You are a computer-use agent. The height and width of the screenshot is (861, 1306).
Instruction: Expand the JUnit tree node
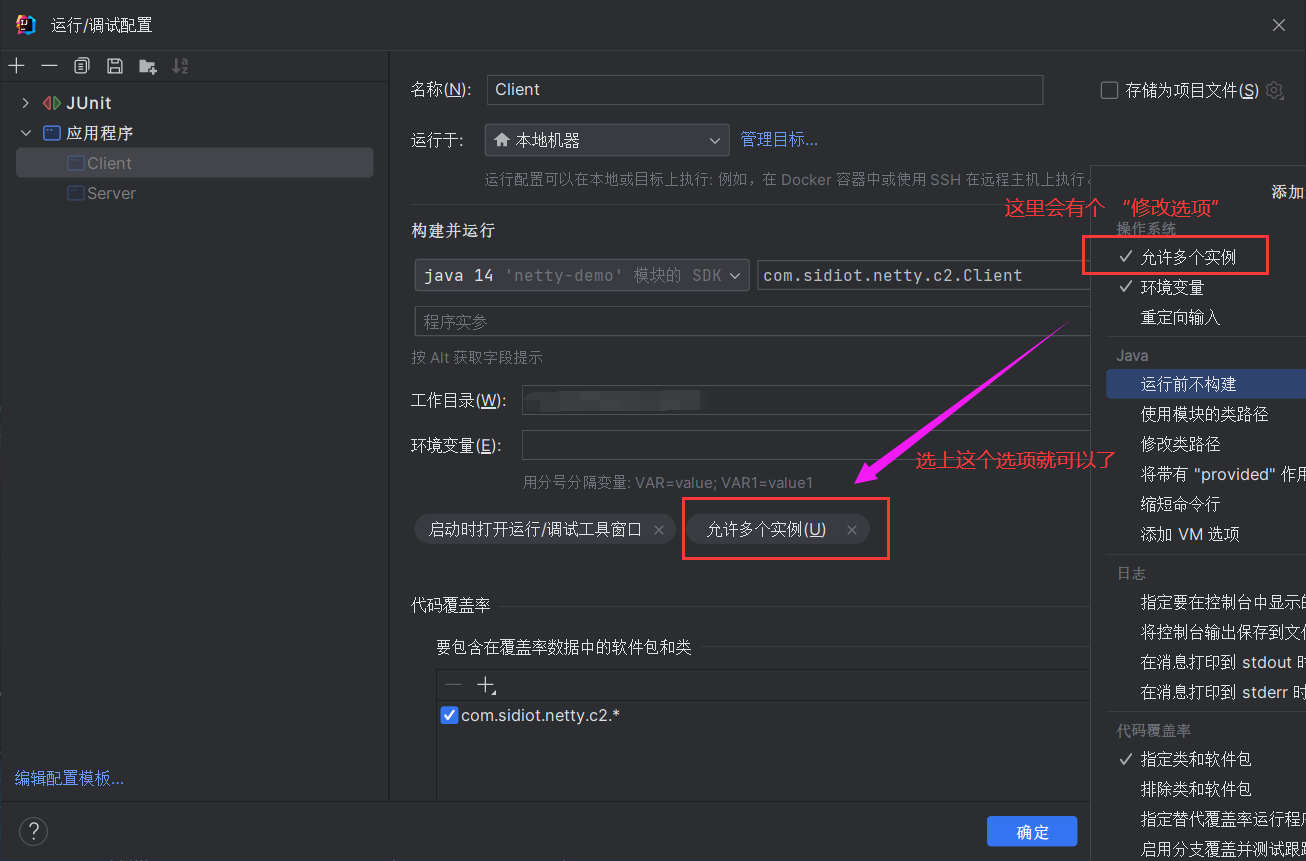coord(26,103)
